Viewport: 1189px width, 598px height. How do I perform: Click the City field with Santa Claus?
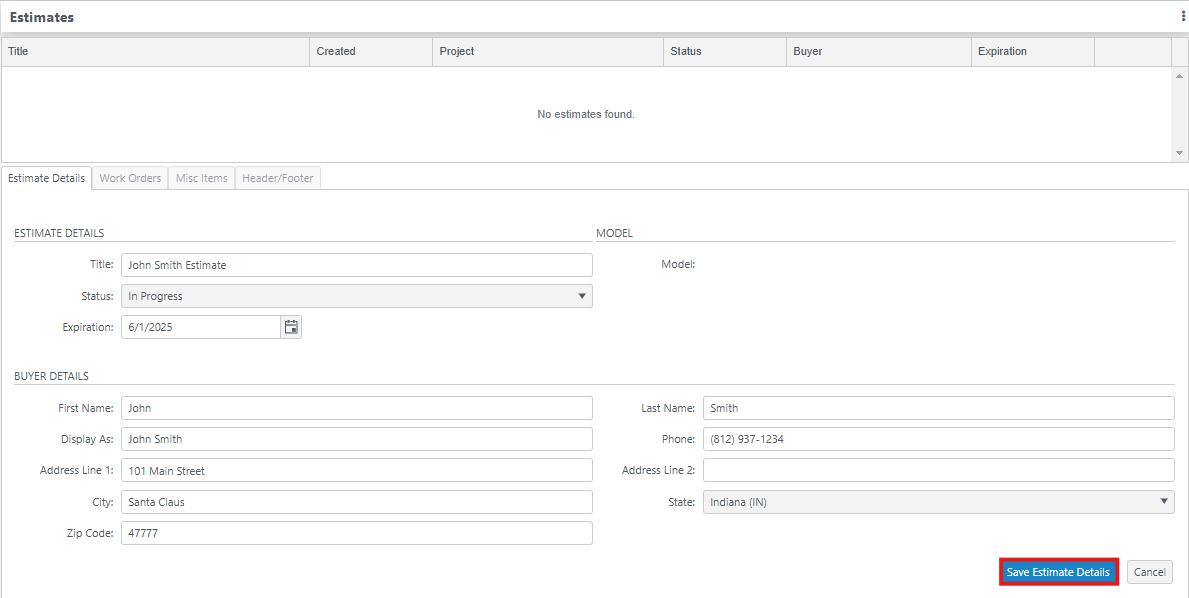click(356, 502)
